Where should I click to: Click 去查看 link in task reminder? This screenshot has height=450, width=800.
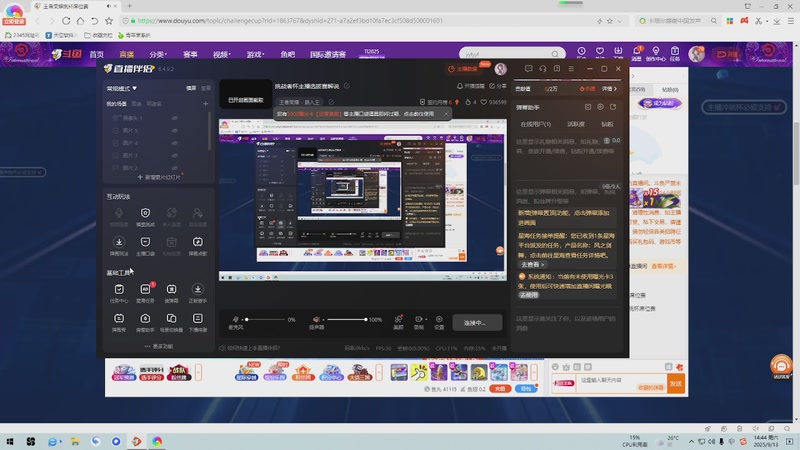[532, 264]
